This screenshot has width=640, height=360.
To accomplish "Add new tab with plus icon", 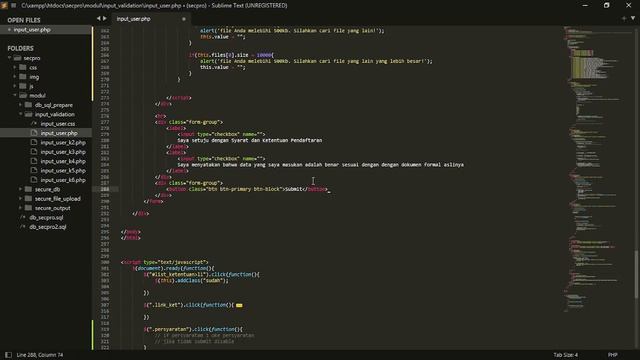I will pyautogui.click(x=624, y=18).
